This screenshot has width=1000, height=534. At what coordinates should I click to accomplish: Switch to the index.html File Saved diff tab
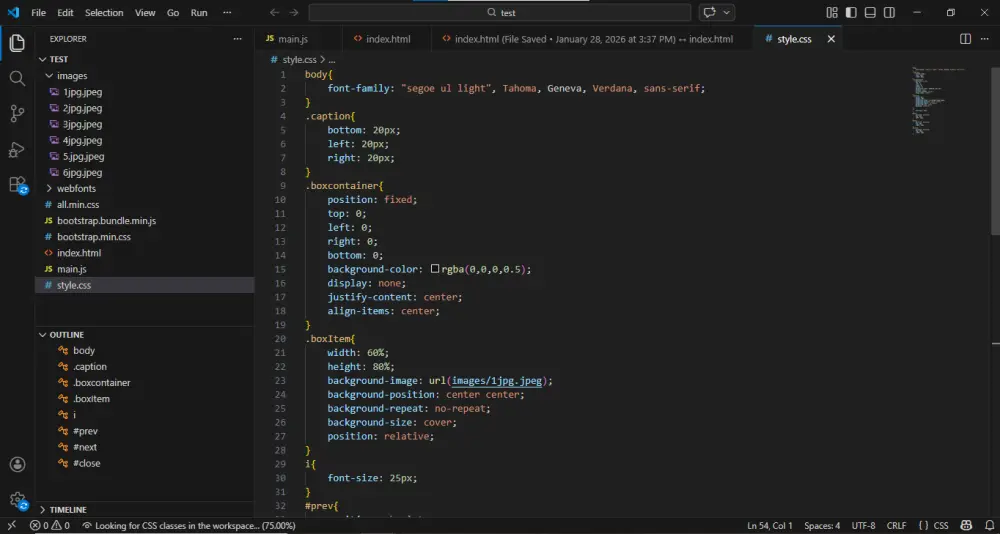click(592, 39)
